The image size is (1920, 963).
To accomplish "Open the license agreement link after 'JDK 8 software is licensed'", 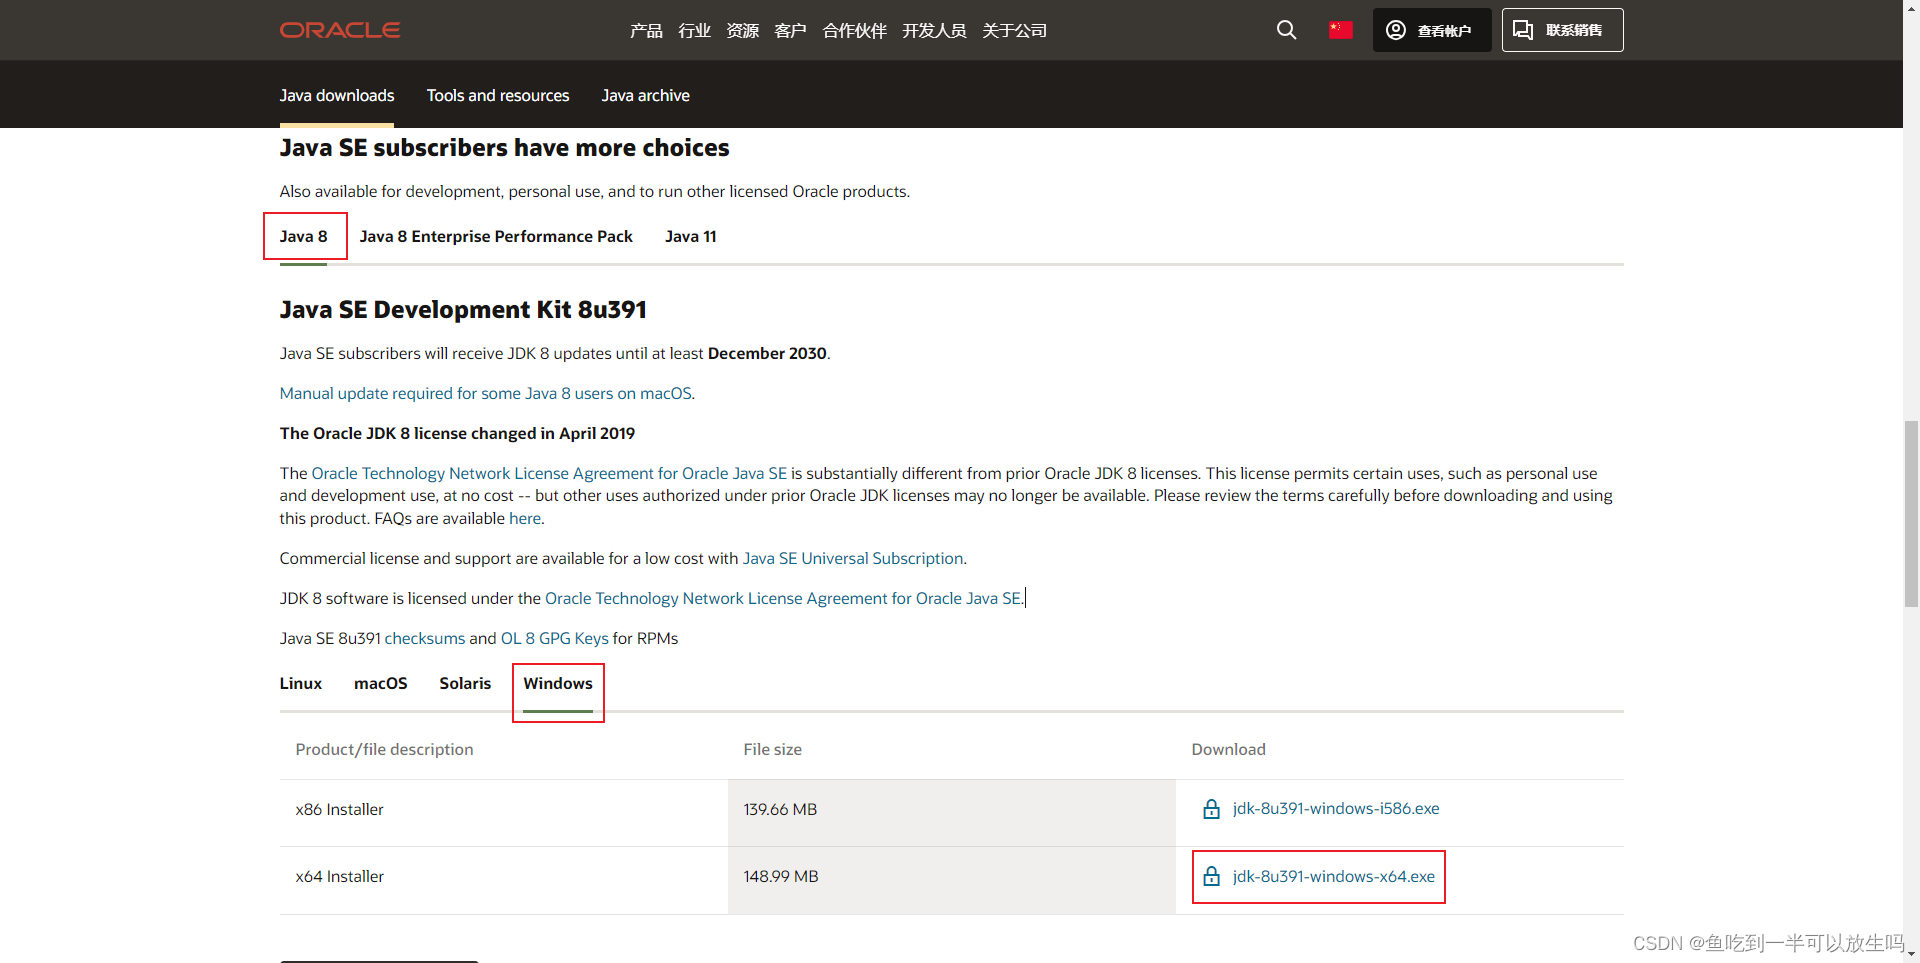I will (x=783, y=598).
